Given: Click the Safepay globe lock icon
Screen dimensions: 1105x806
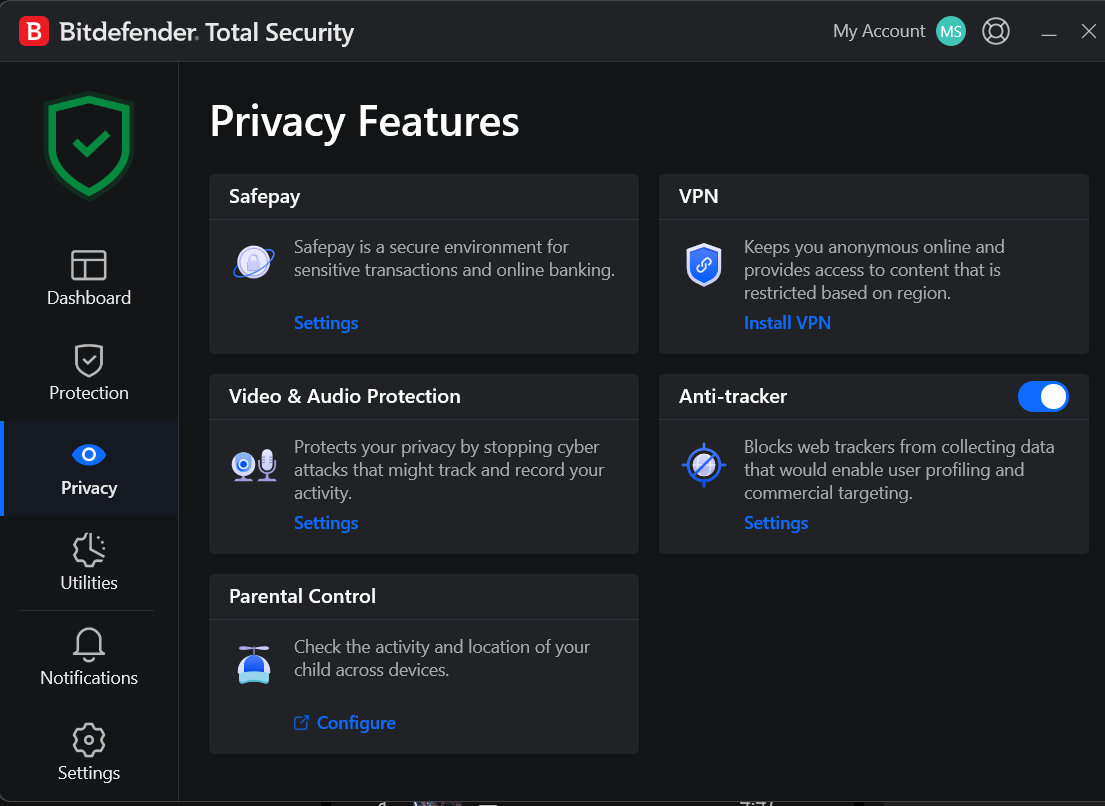Looking at the screenshot, I should click(254, 262).
